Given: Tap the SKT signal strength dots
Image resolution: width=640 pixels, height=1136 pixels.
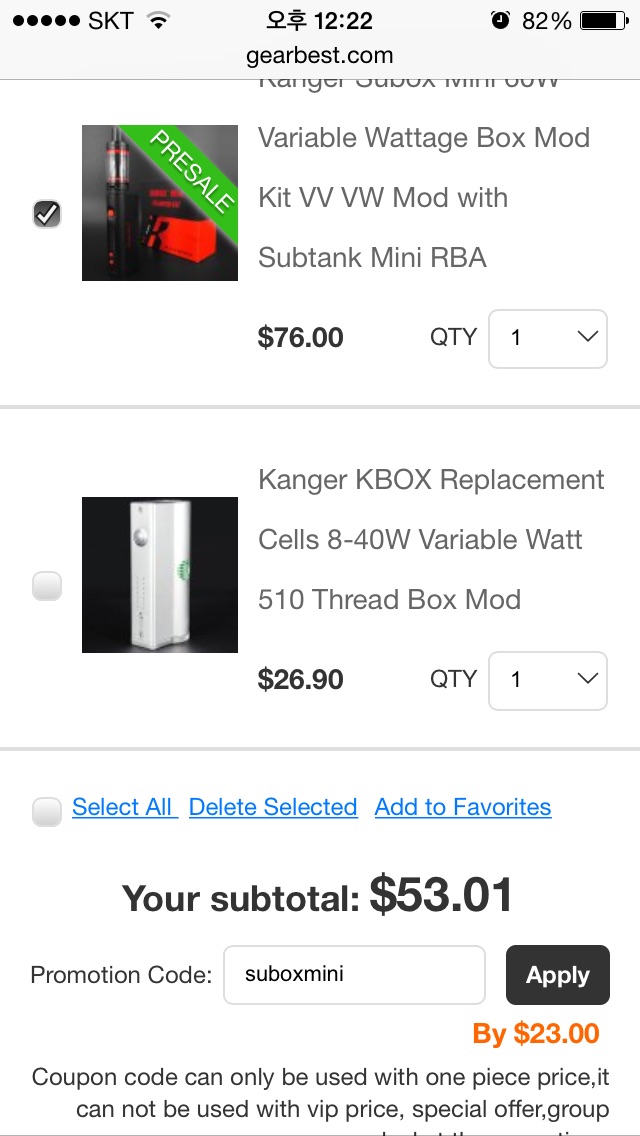Looking at the screenshot, I should coord(45,20).
